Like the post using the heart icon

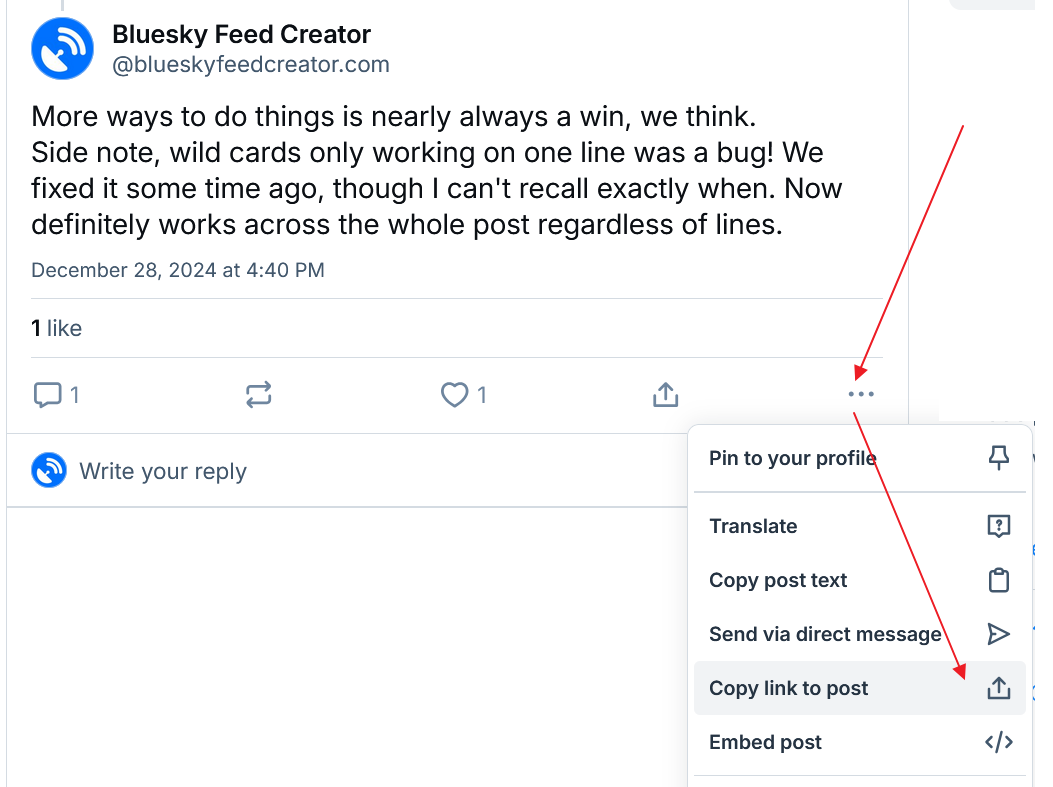pos(453,394)
